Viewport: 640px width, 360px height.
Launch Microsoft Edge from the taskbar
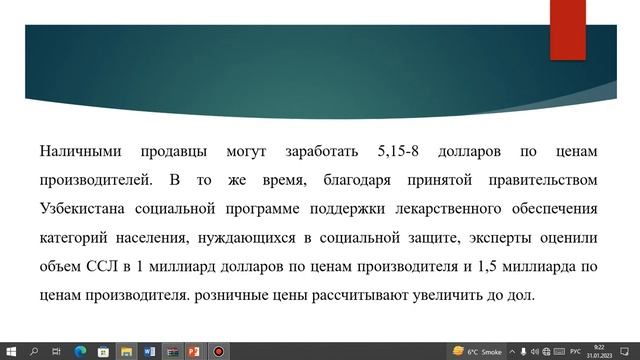[x=80, y=351]
